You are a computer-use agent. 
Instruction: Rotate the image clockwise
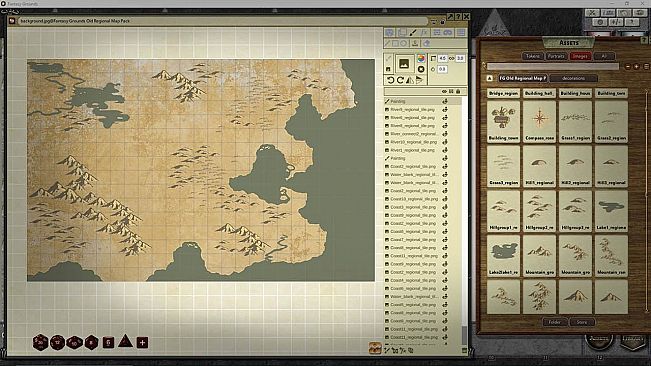[x=400, y=80]
